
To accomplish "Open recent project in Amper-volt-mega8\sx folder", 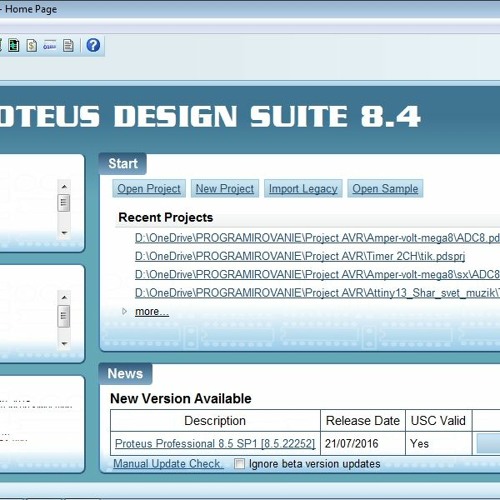I will click(x=317, y=275).
